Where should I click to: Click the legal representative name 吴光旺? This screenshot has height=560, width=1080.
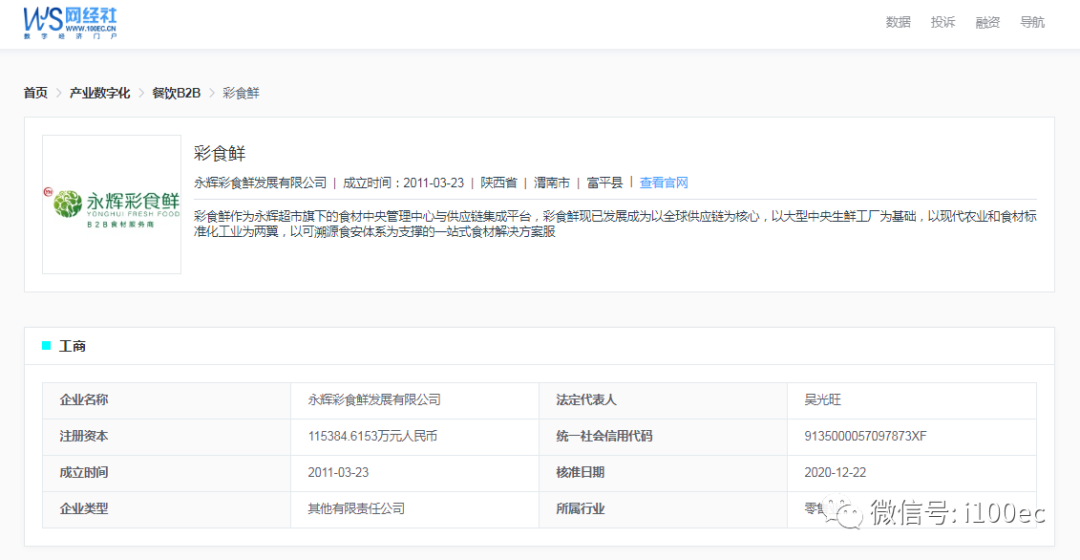tap(823, 400)
